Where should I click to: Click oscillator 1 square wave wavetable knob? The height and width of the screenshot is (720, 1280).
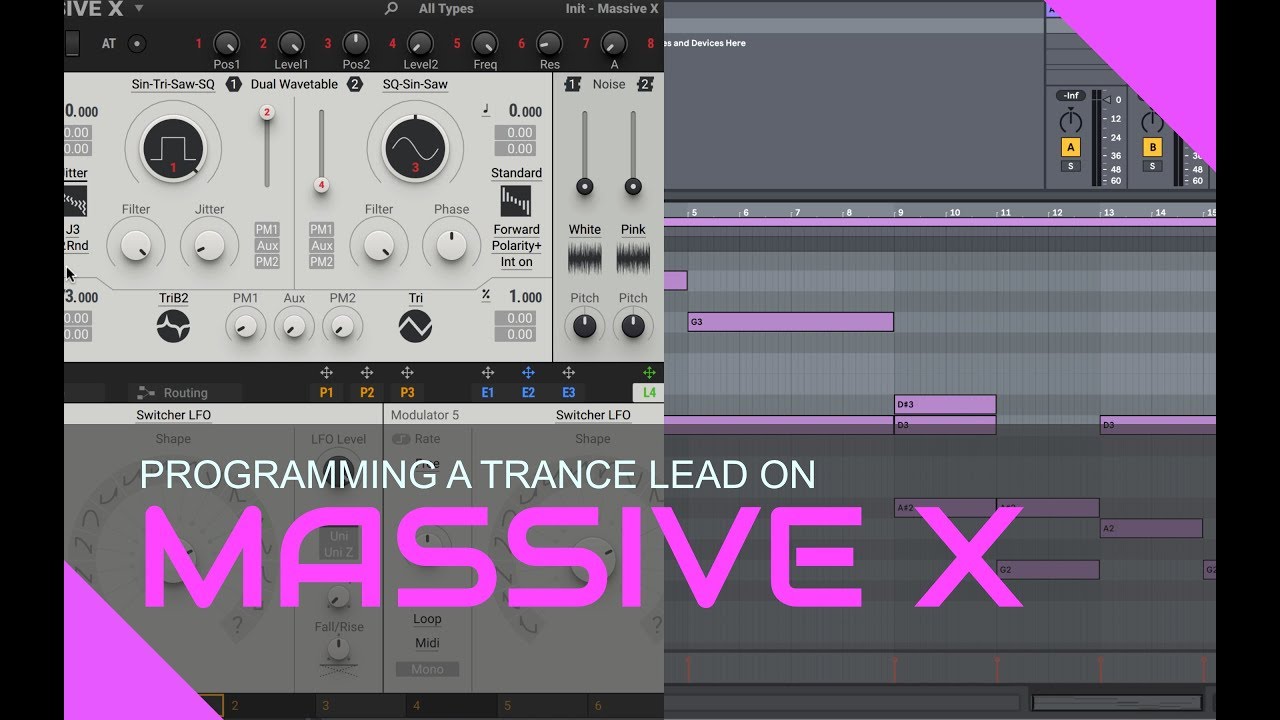[x=173, y=148]
